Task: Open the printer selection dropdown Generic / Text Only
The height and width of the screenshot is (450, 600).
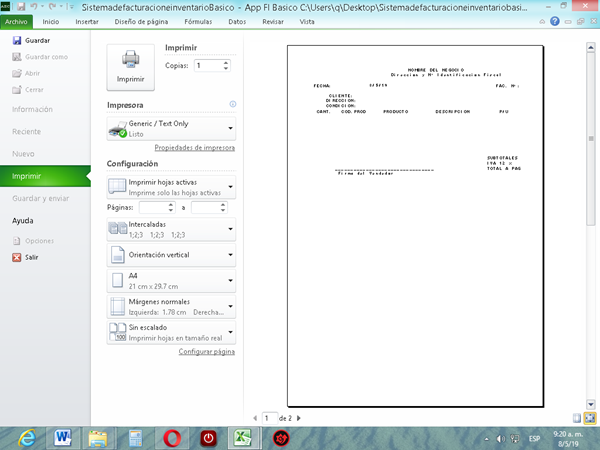Action: click(171, 129)
